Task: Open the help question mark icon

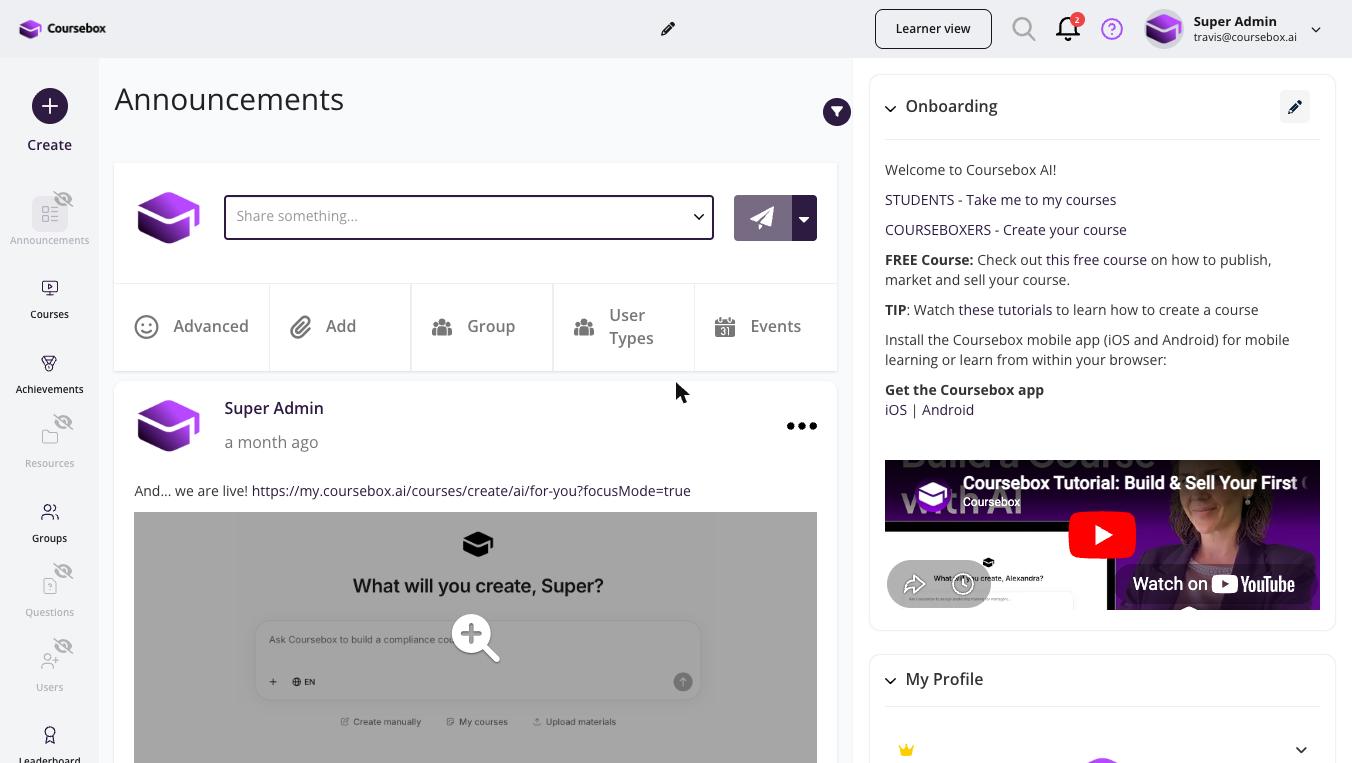Action: point(1112,29)
